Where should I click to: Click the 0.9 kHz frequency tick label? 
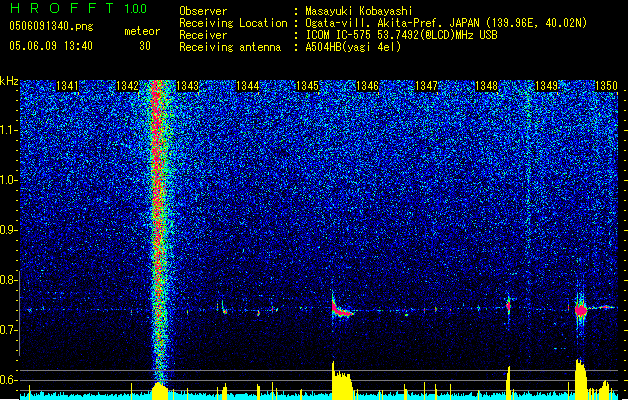point(8,230)
